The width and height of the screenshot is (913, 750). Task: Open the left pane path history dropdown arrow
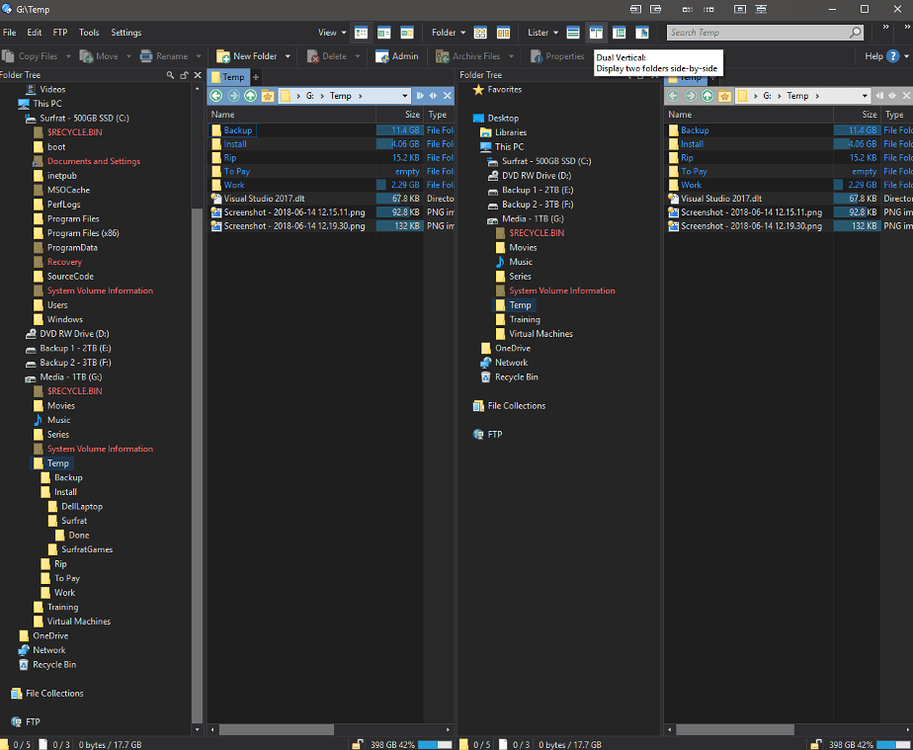point(405,96)
